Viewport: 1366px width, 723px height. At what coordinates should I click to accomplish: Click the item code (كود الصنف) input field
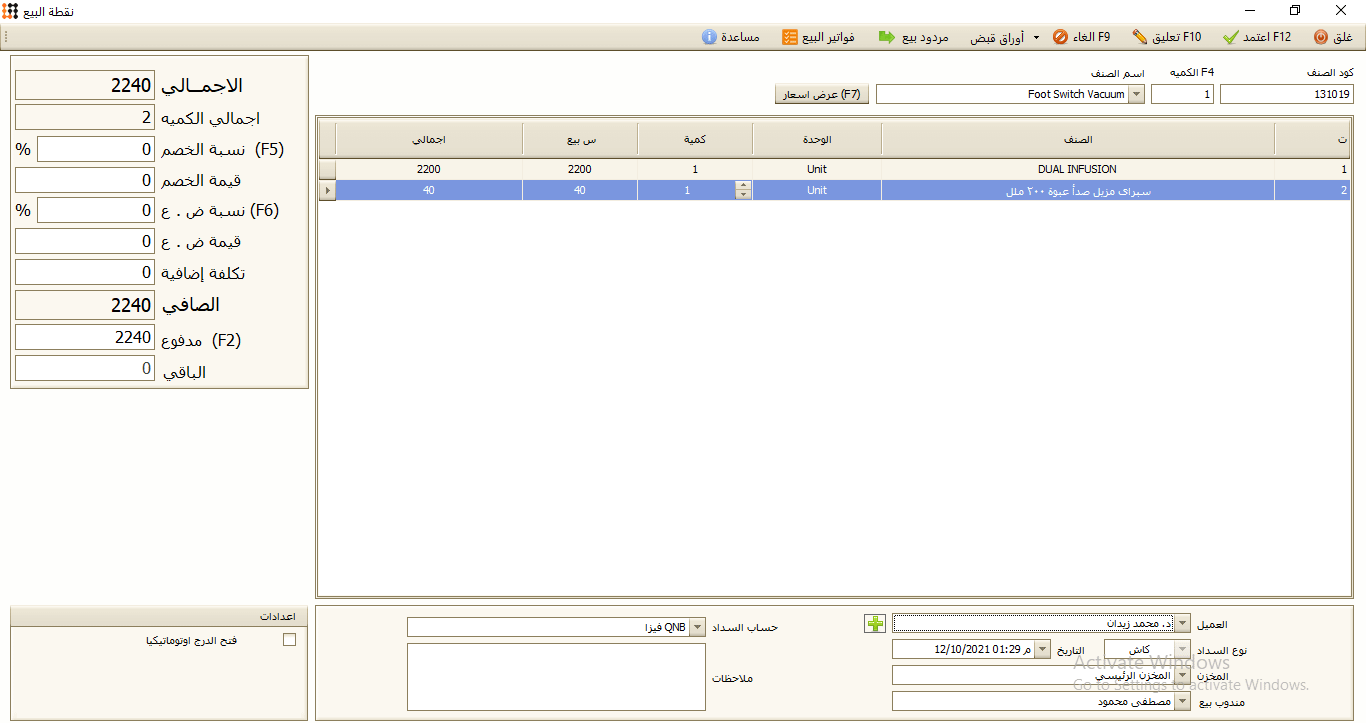(1286, 95)
